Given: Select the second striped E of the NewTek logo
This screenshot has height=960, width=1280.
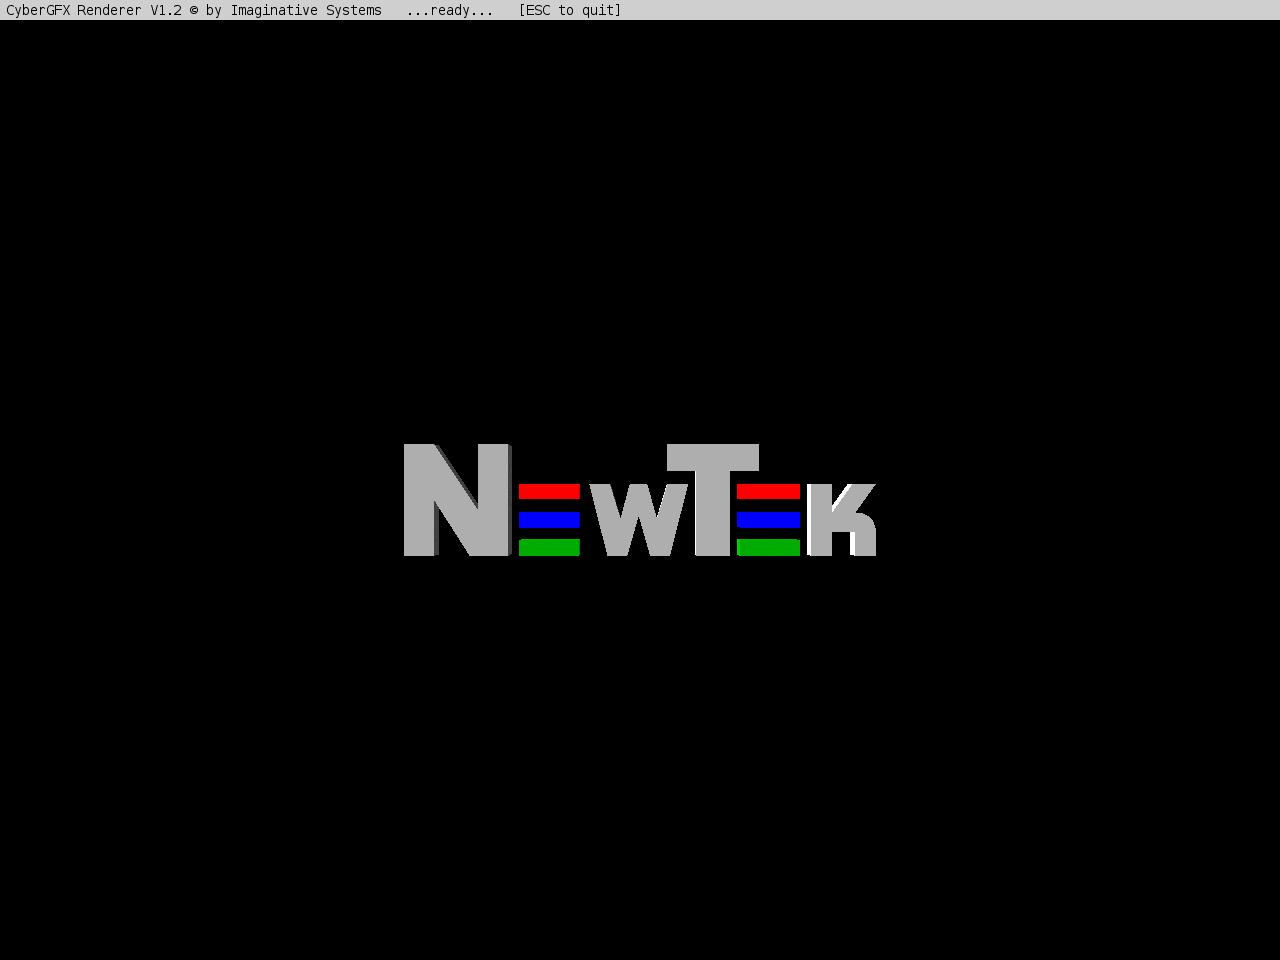Looking at the screenshot, I should pos(769,518).
